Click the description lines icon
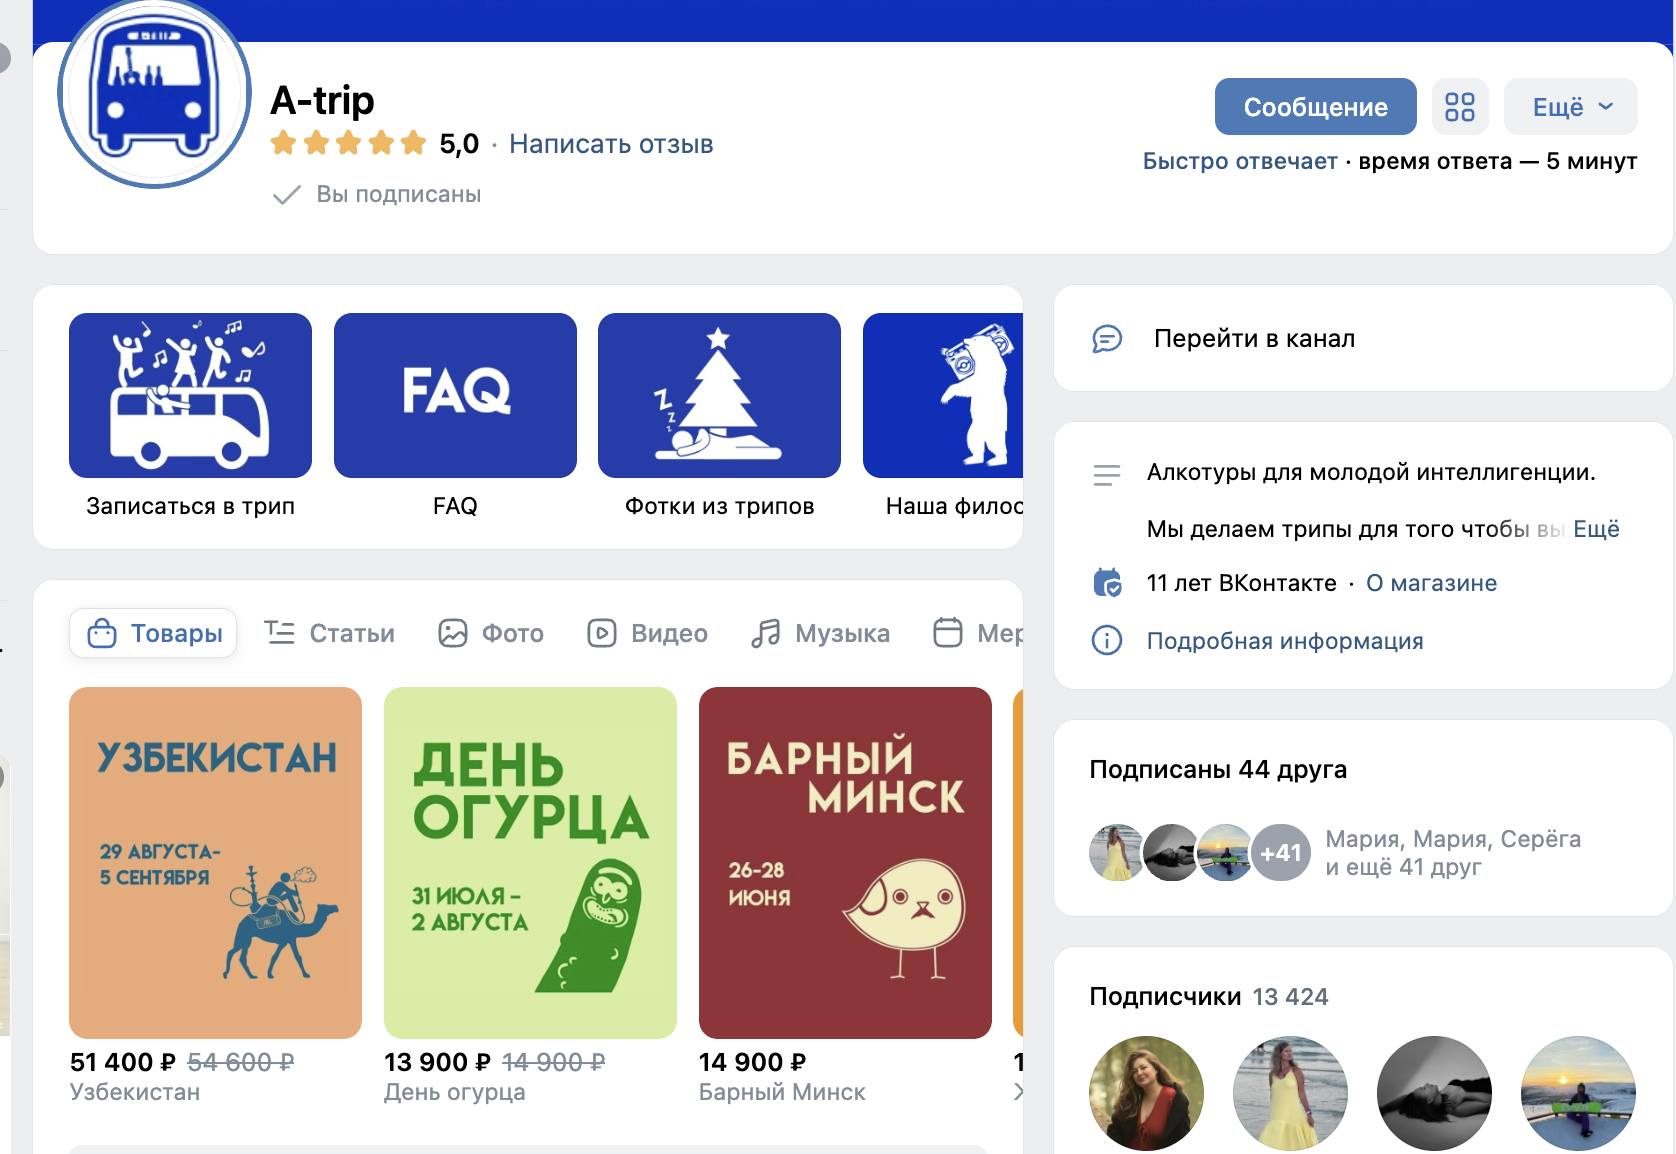 click(1107, 475)
